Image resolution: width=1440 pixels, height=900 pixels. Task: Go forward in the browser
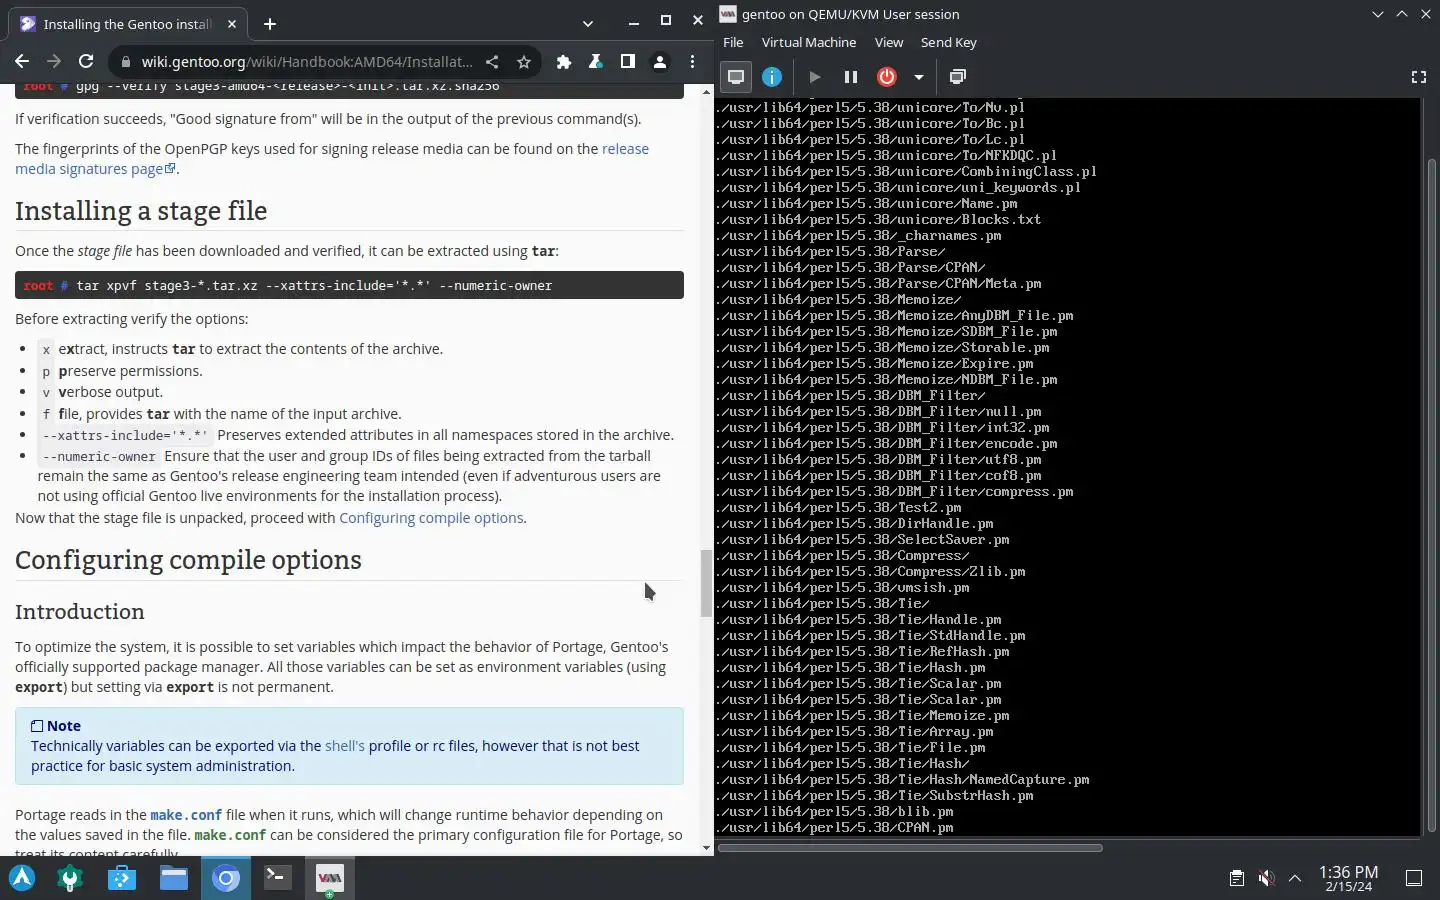(54, 62)
